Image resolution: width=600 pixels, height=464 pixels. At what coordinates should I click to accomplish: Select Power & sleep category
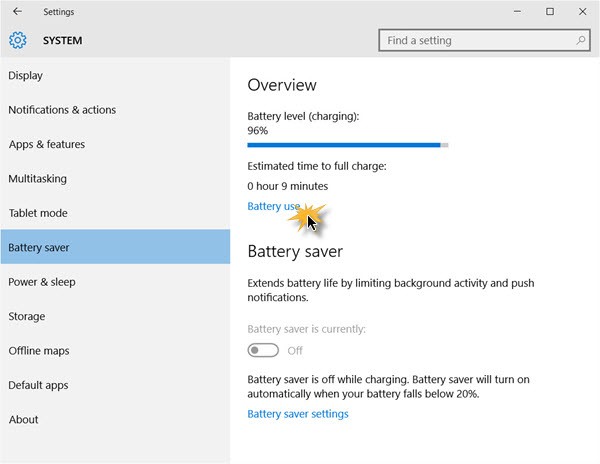(x=115, y=282)
